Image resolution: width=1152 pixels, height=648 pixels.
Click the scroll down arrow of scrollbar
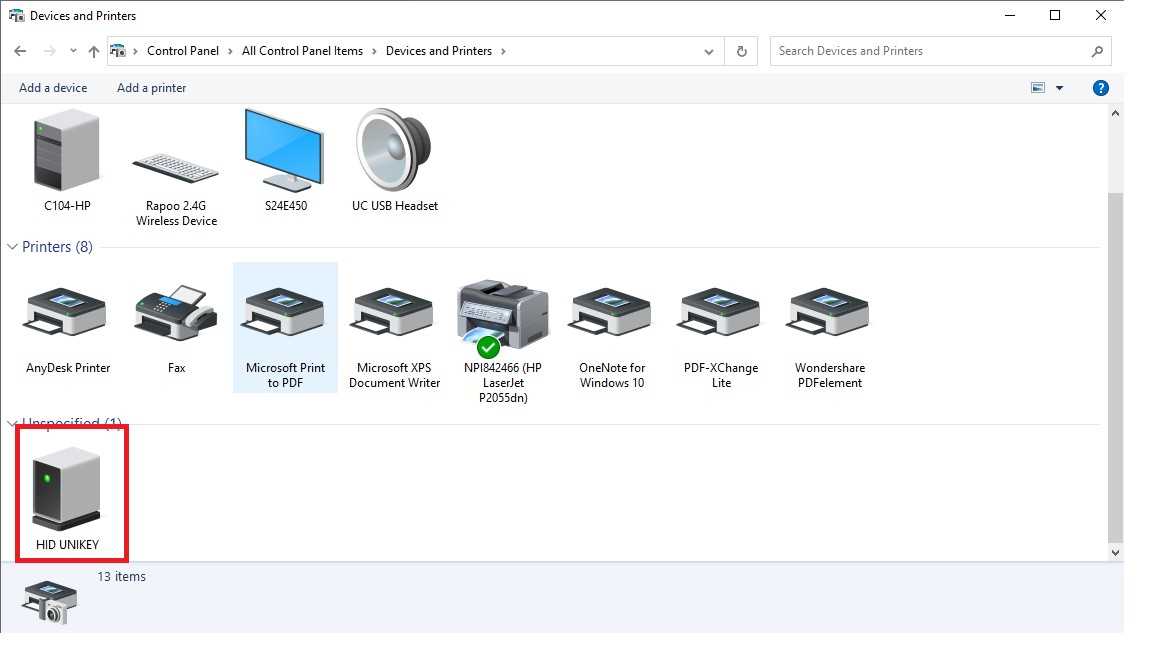(x=1115, y=552)
